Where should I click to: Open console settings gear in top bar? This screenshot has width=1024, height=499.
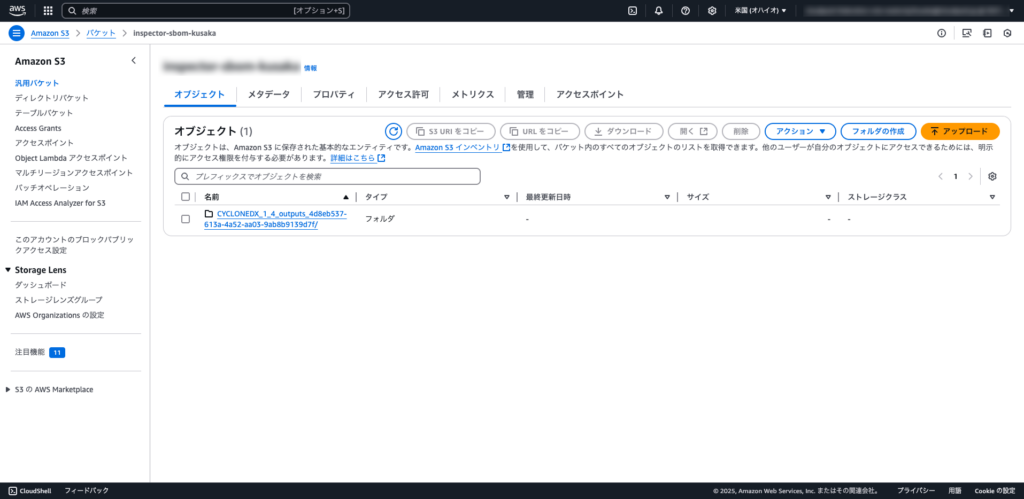[x=712, y=10]
